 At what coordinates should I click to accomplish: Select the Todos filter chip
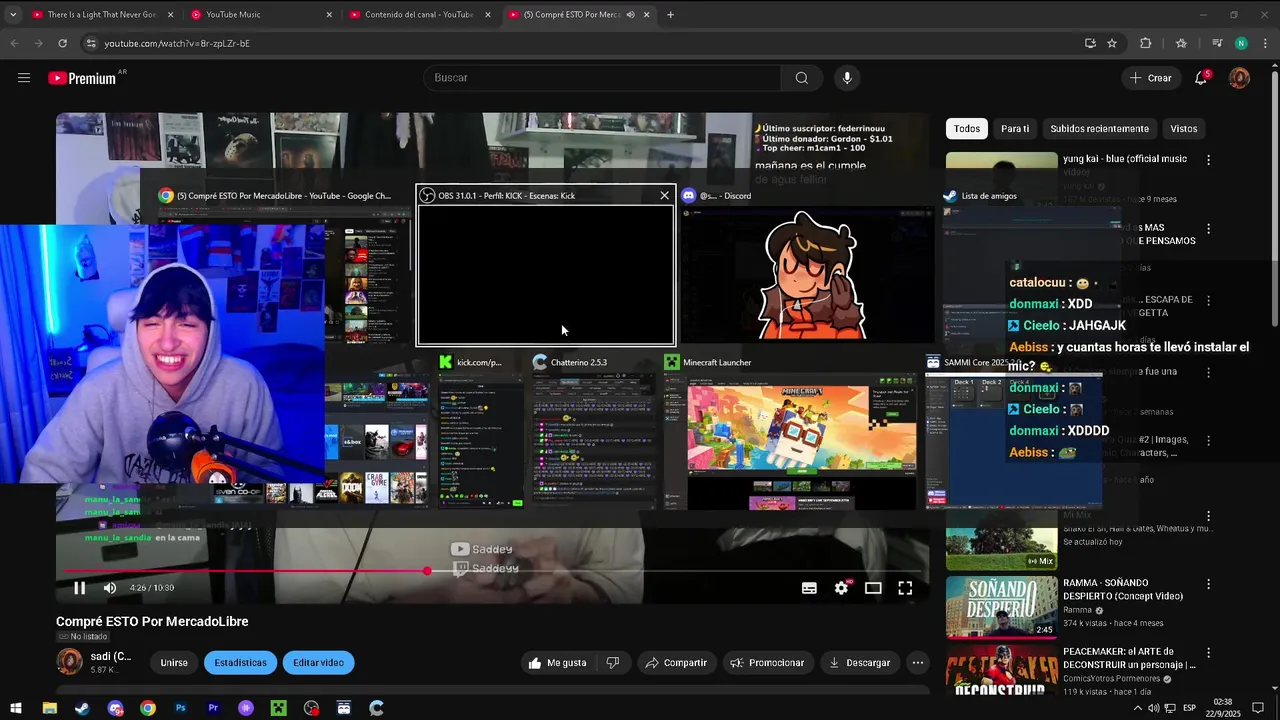point(967,129)
